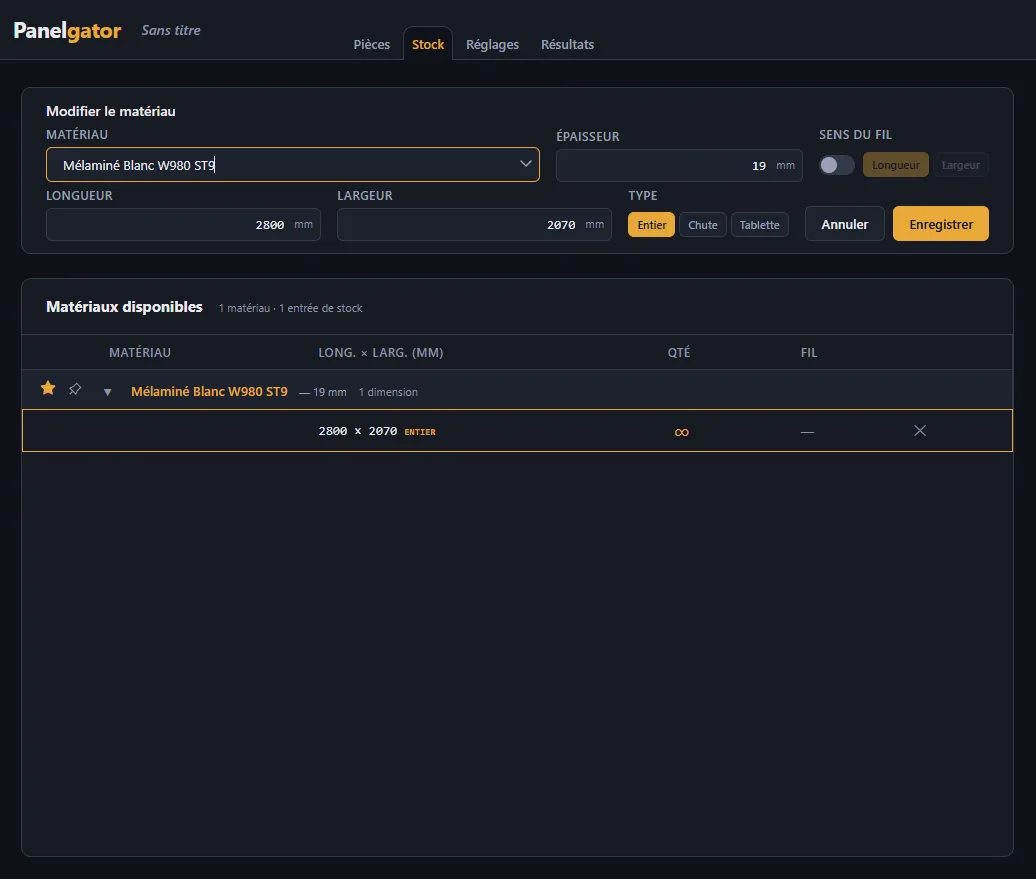Delete the 2800 × 2070 stock entry

(x=920, y=431)
